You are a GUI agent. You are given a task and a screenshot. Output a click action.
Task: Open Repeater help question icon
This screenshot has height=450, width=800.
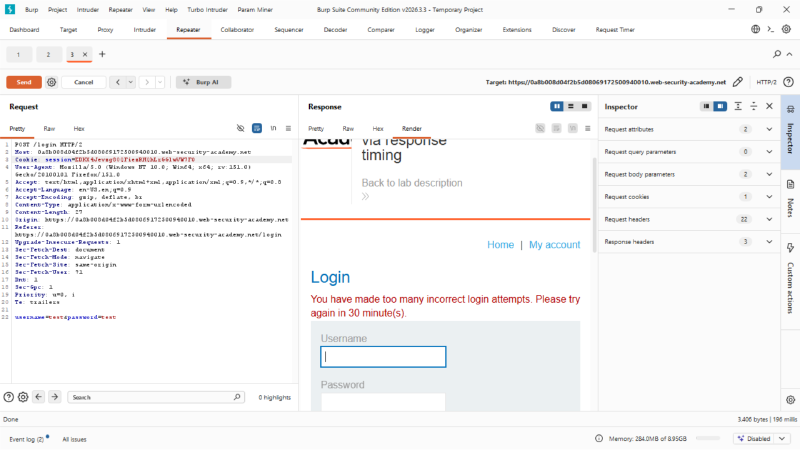[x=788, y=82]
